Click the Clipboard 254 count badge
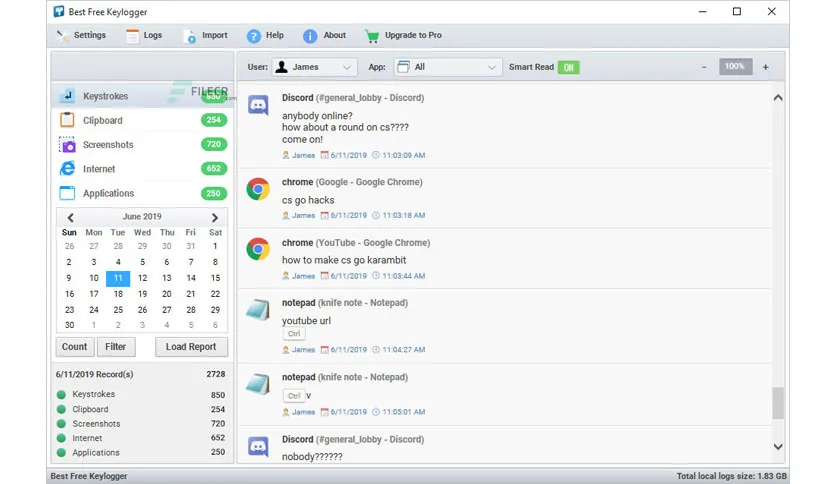This screenshot has width=836, height=484. click(x=214, y=120)
